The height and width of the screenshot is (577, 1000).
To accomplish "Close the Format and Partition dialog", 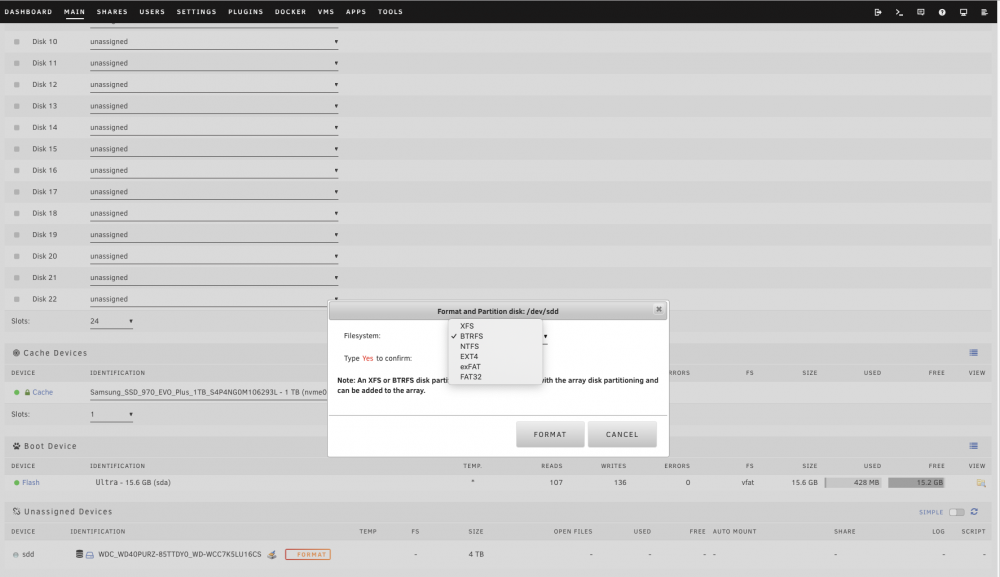I will click(x=659, y=309).
